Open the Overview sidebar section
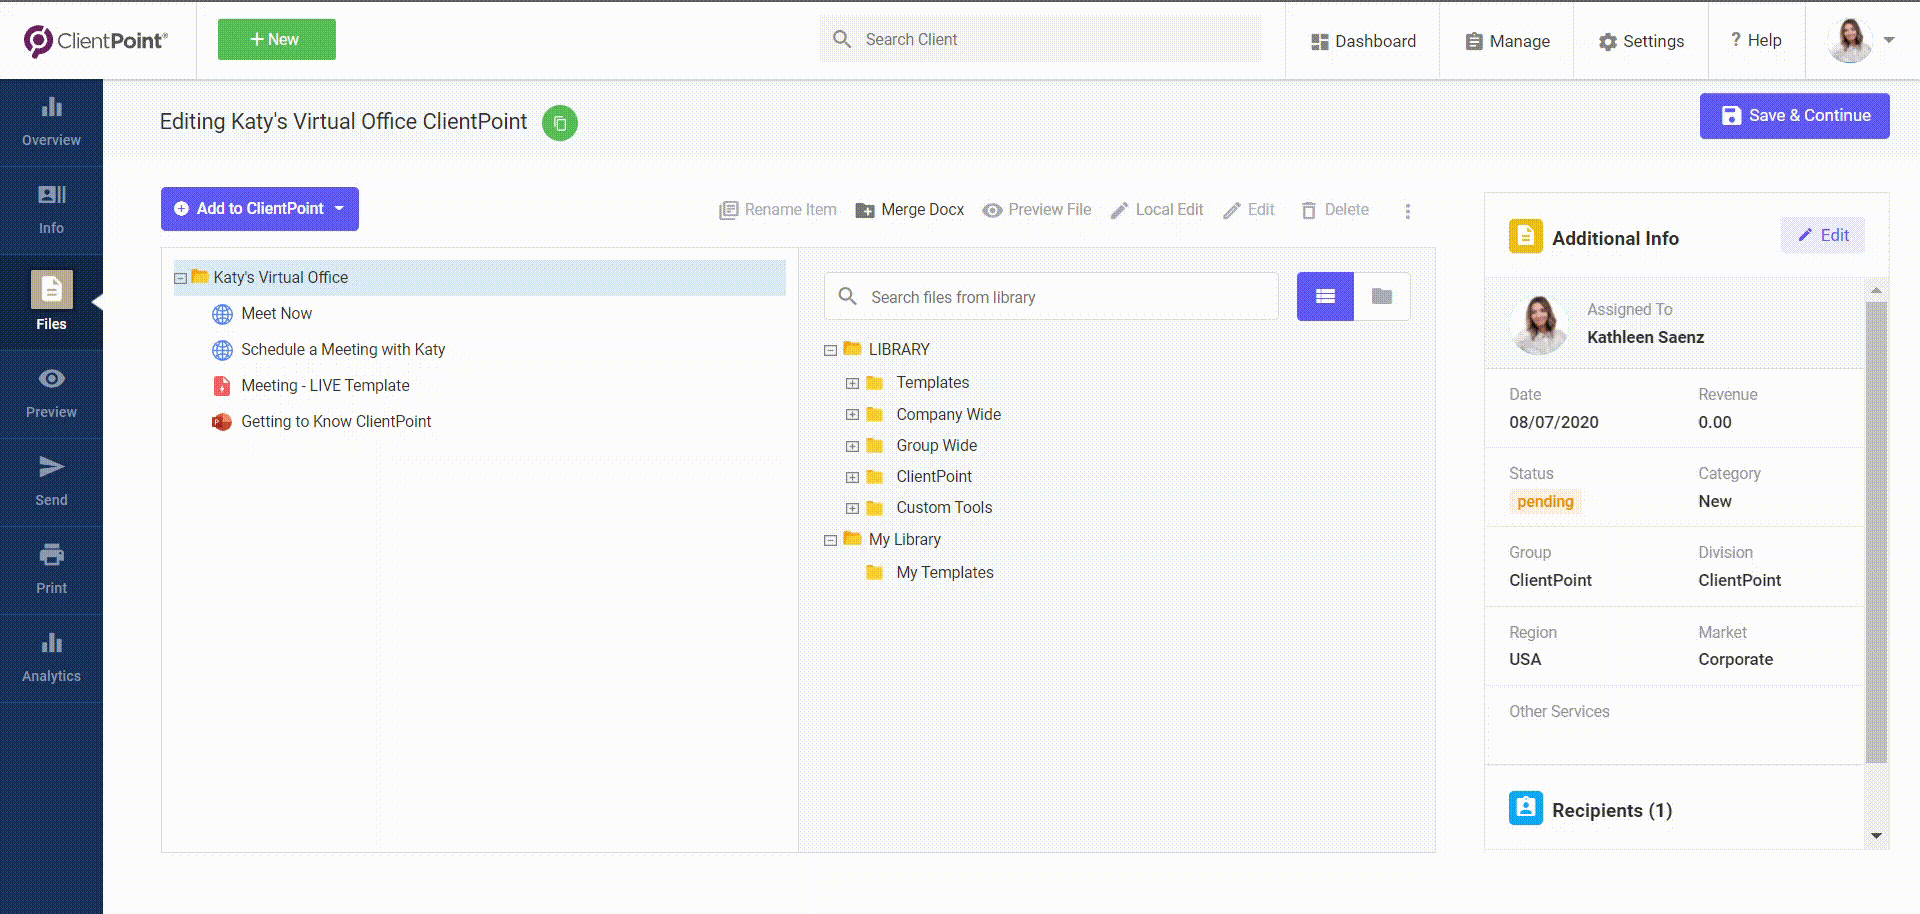The height and width of the screenshot is (914, 1920). tap(51, 122)
